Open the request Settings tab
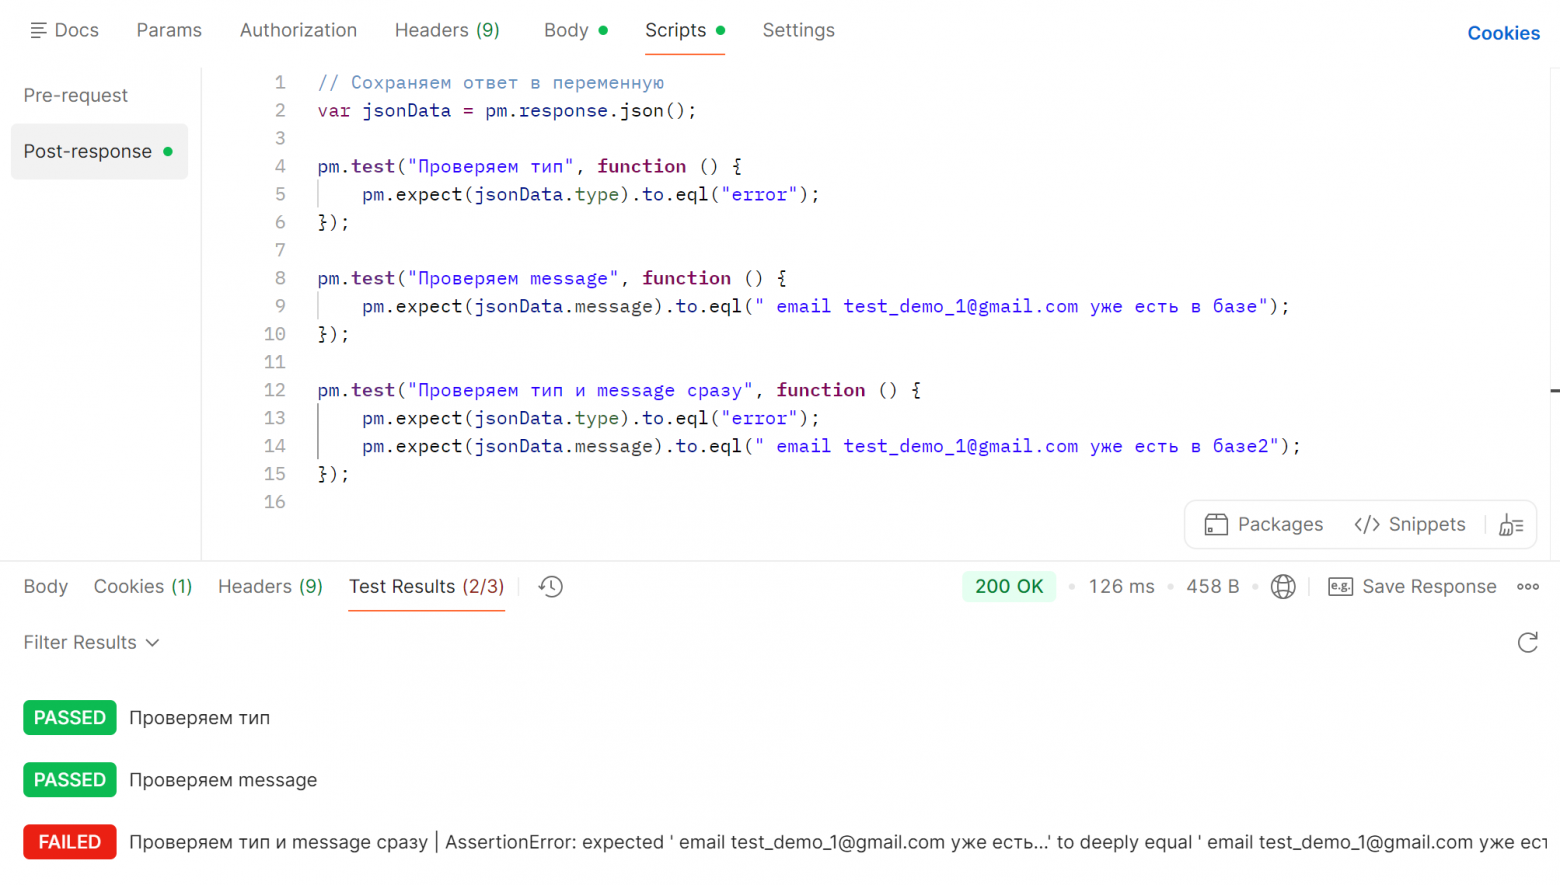The image size is (1560, 885). tap(798, 31)
